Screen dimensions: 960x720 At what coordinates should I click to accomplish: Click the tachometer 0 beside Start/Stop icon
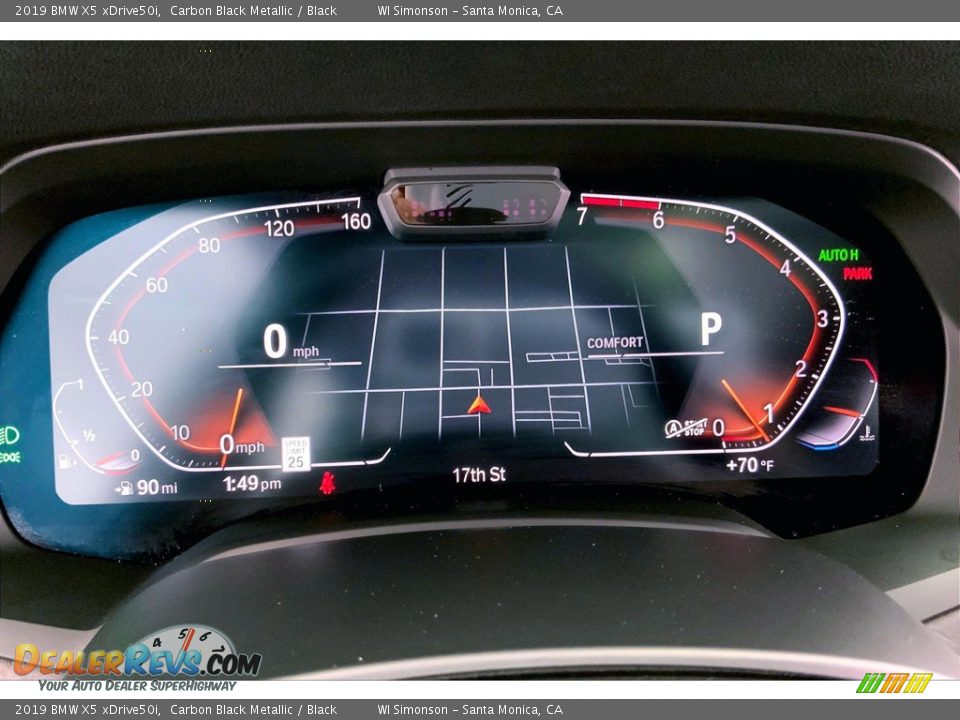(x=718, y=428)
